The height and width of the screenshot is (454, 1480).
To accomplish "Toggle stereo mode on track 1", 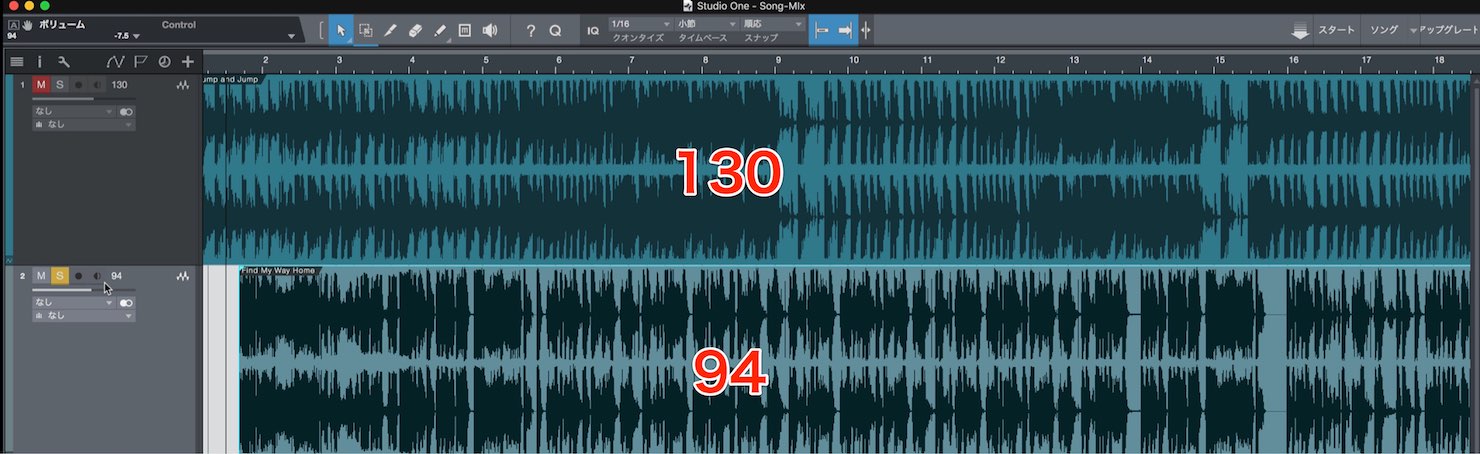I will (x=126, y=112).
